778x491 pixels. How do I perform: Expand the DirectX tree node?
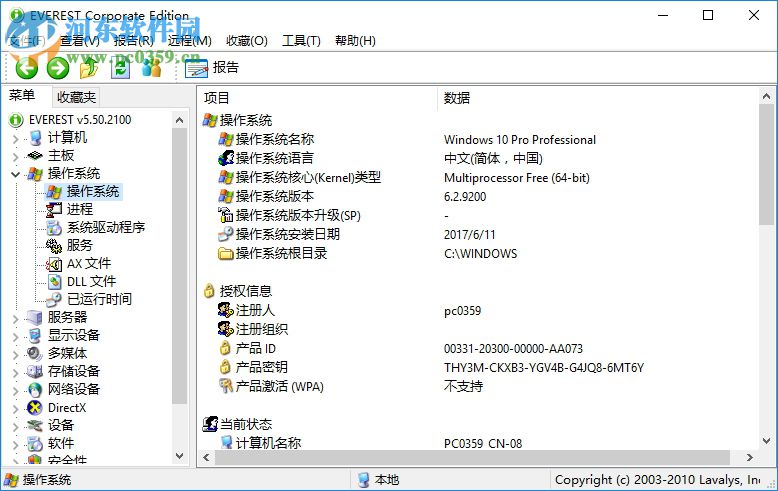click(x=15, y=409)
